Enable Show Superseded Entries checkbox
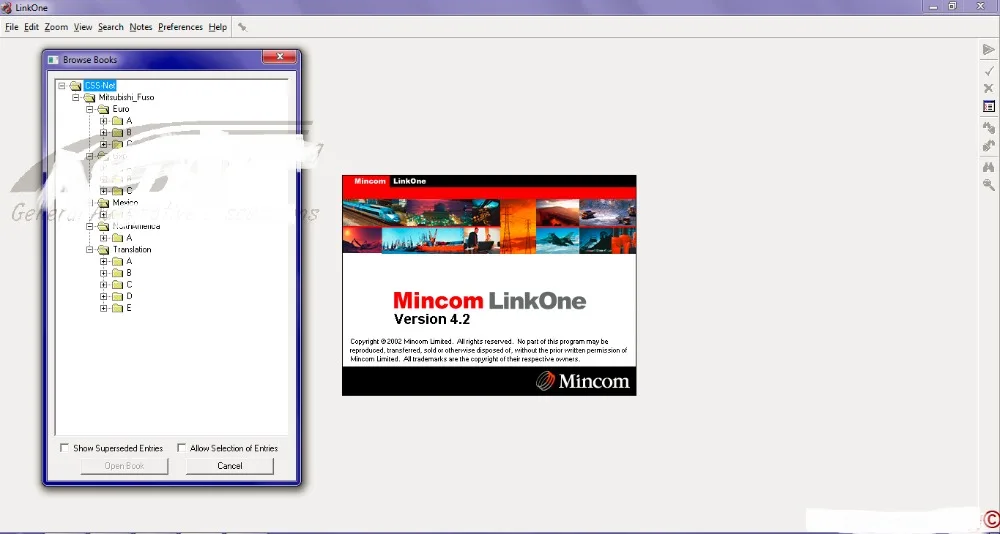The width and height of the screenshot is (1000, 534). (x=64, y=448)
